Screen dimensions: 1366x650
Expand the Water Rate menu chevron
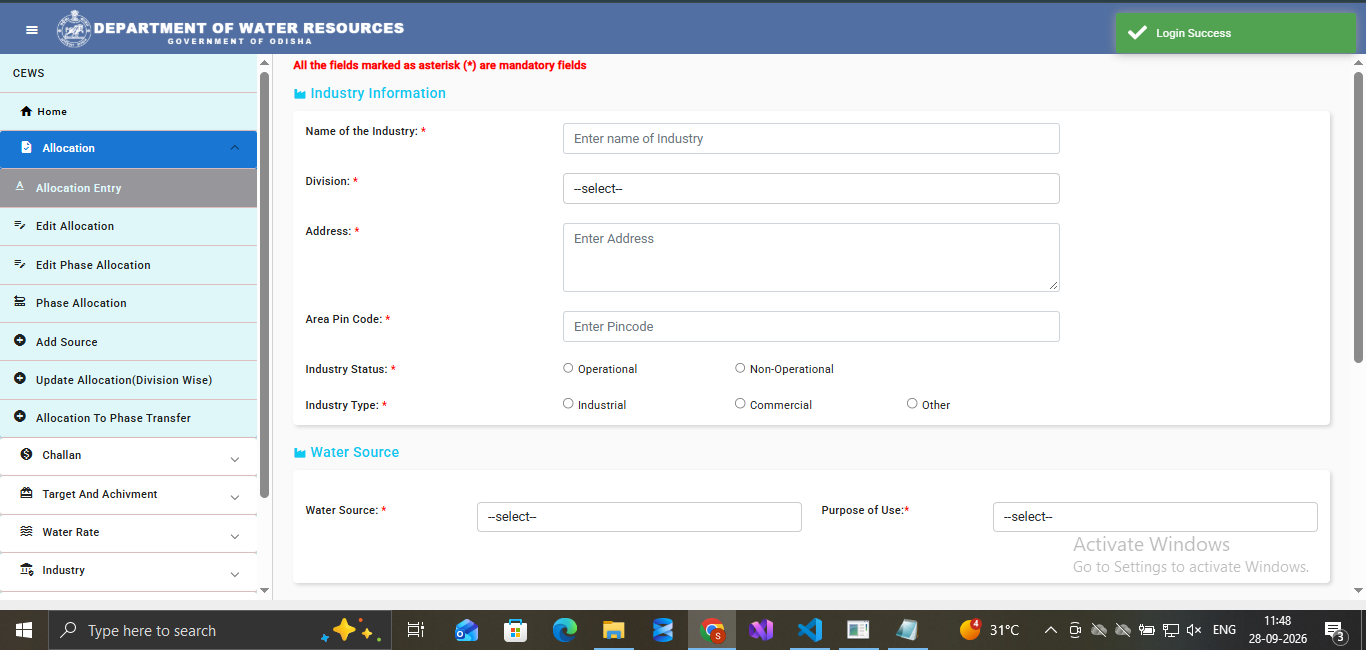point(235,536)
